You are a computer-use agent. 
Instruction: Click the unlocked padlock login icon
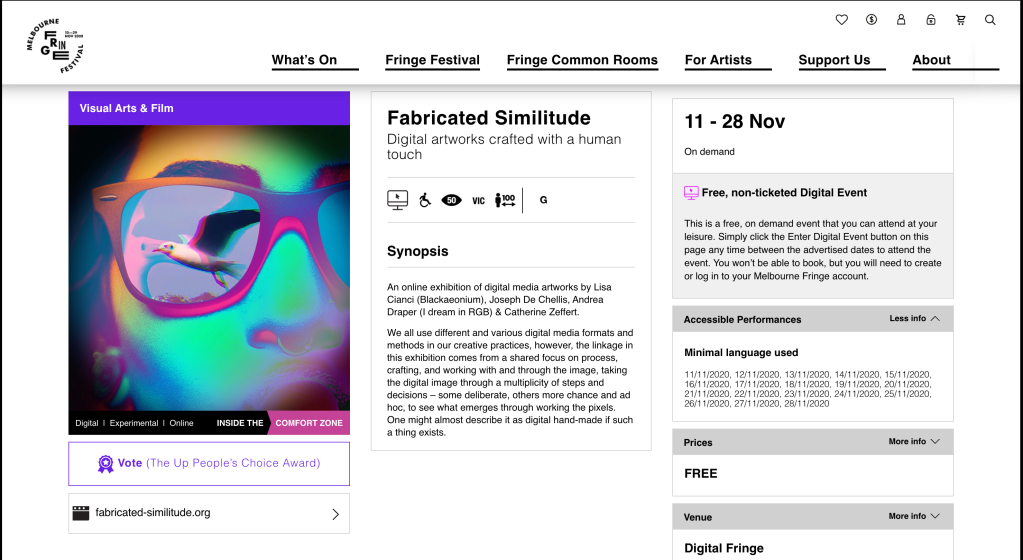click(x=931, y=20)
